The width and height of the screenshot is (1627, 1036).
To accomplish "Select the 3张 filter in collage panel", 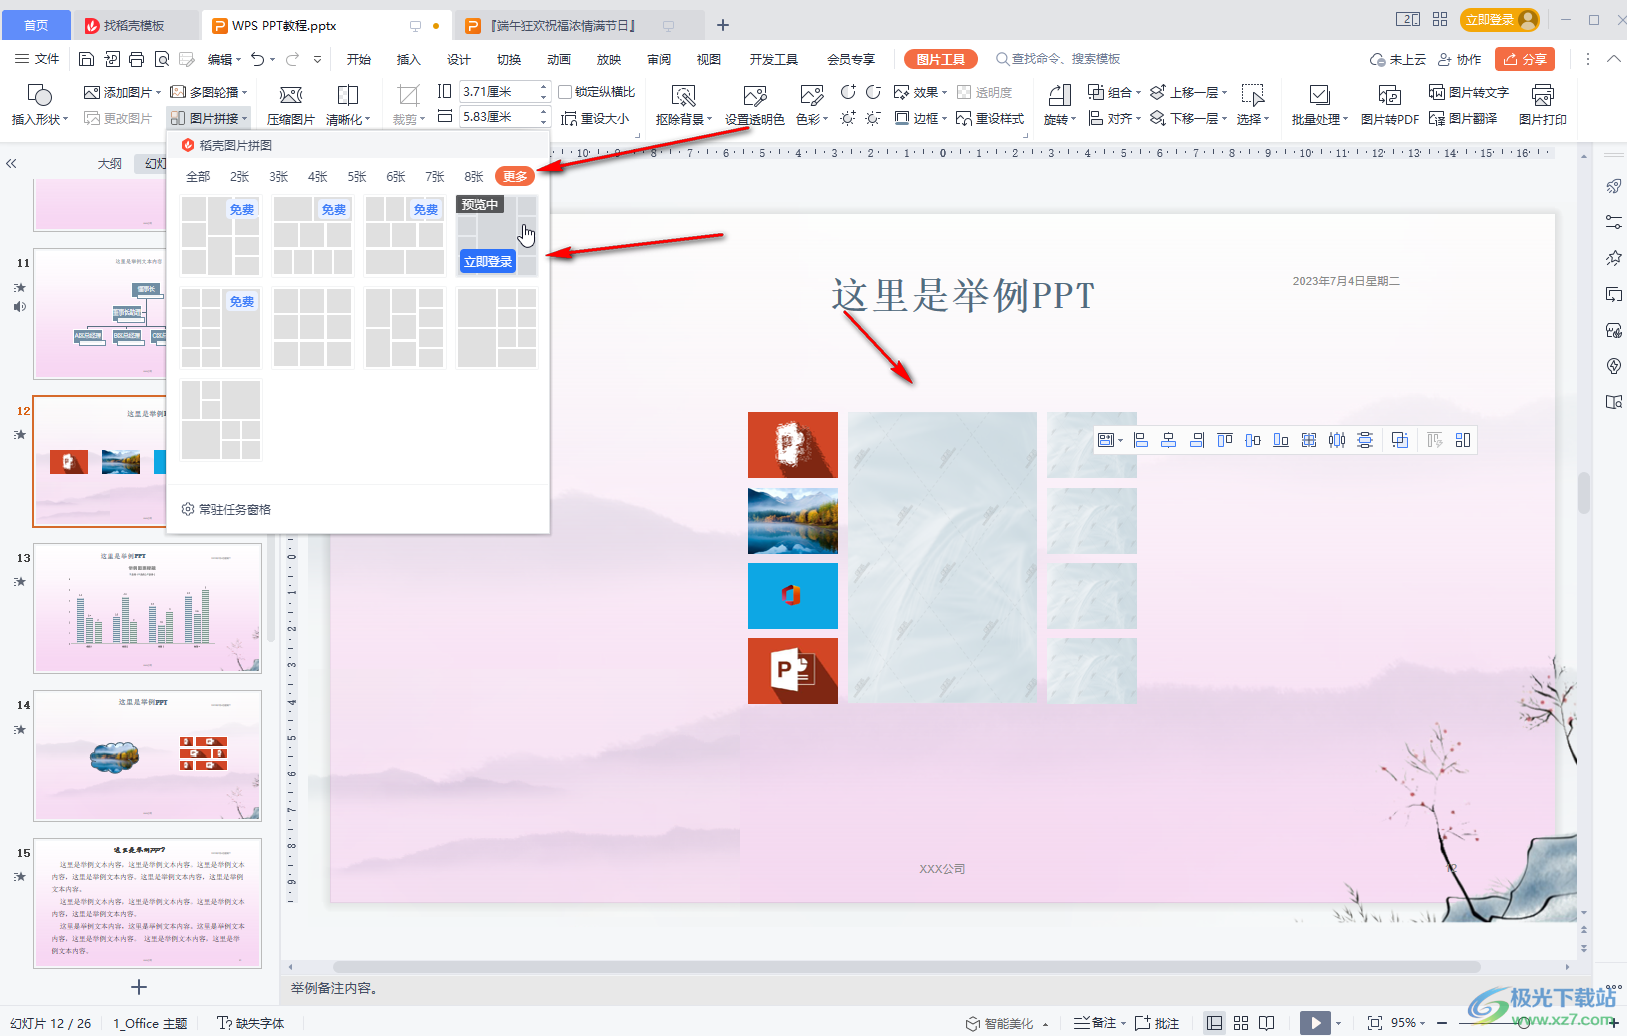I will (x=278, y=176).
